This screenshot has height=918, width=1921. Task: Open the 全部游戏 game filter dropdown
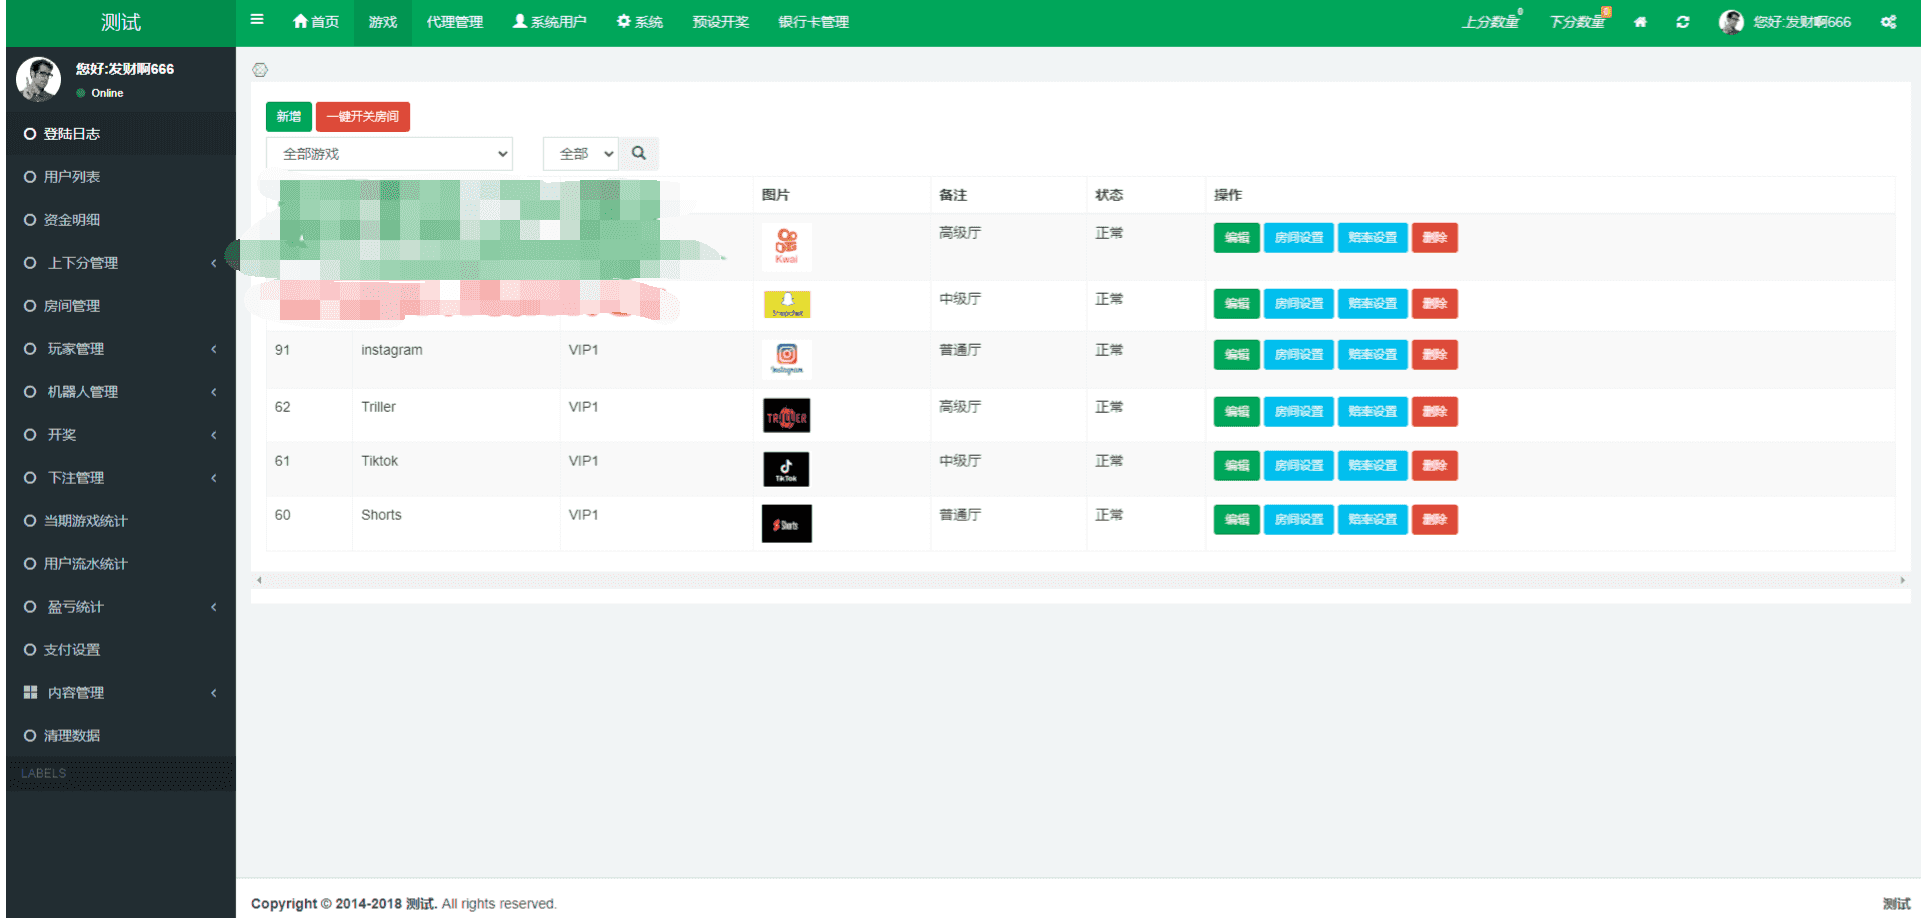390,154
